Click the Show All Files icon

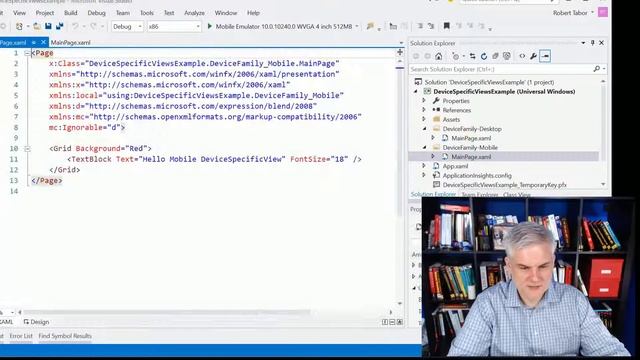point(507,56)
